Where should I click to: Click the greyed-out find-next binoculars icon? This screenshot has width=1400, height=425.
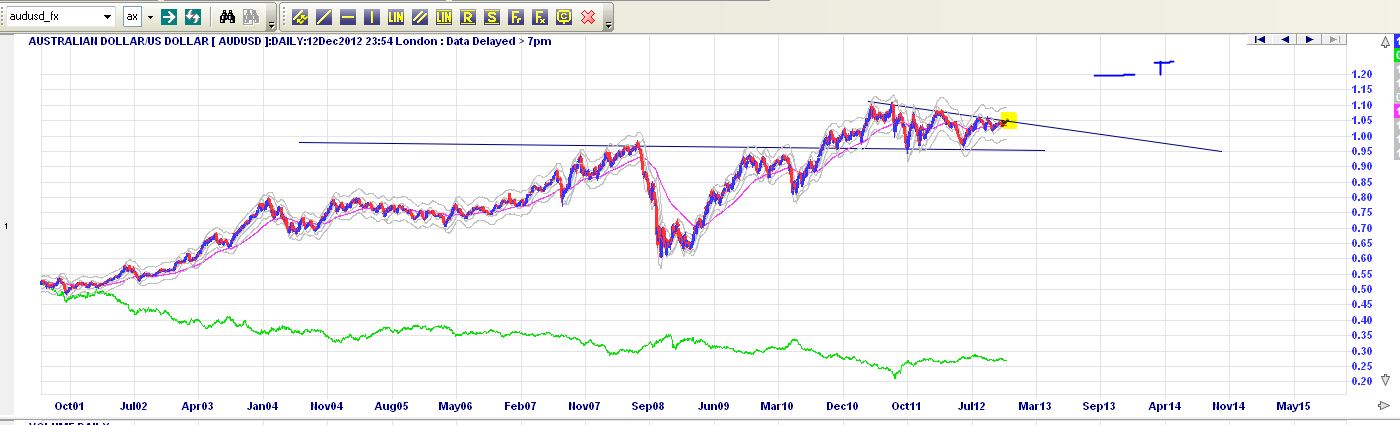coord(251,17)
